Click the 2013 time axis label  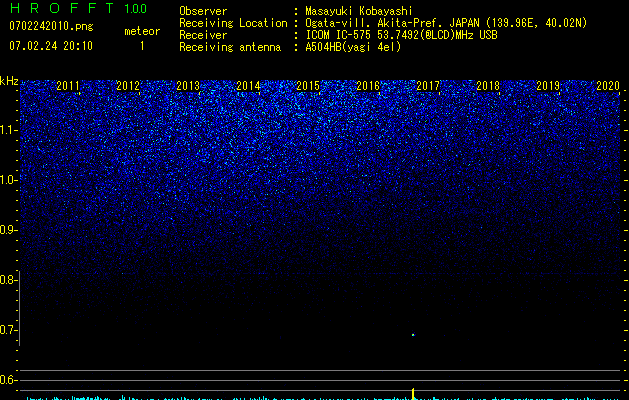[188, 86]
